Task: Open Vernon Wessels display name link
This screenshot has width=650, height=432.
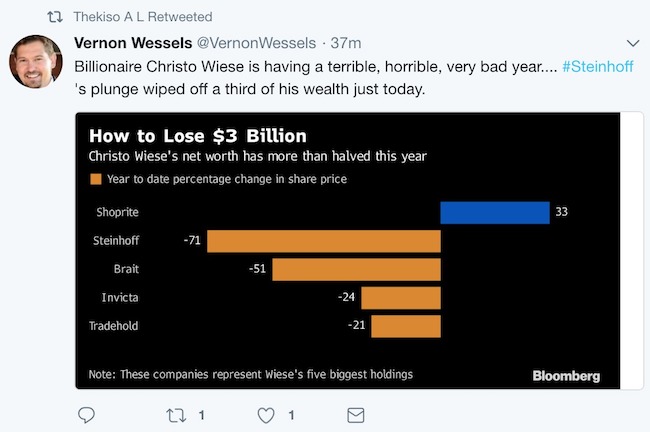Action: point(133,43)
